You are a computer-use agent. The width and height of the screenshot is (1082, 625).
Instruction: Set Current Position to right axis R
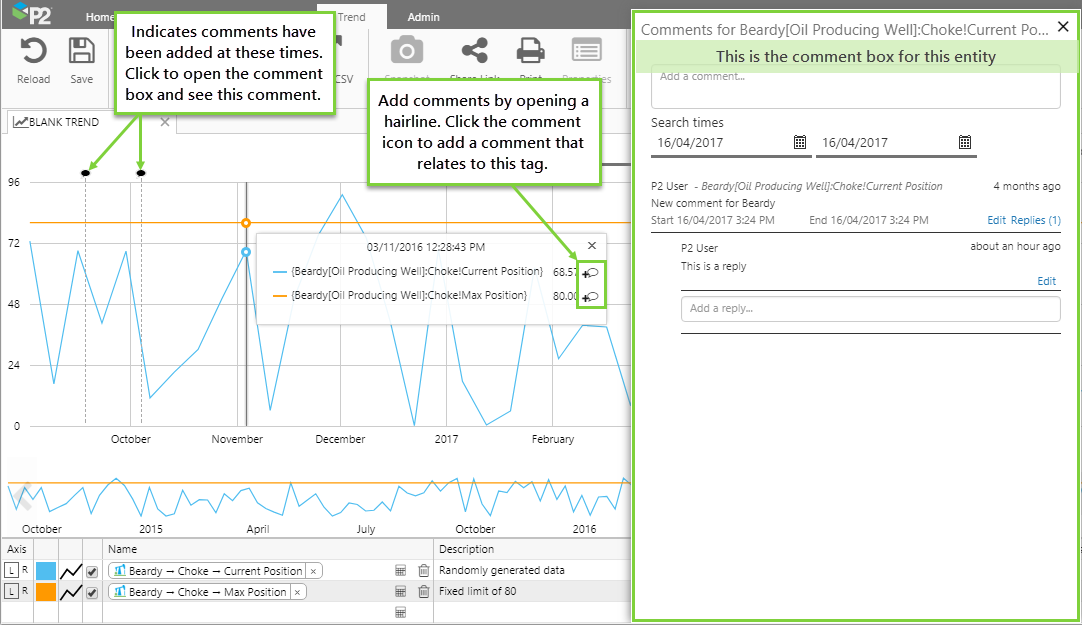pos(26,570)
